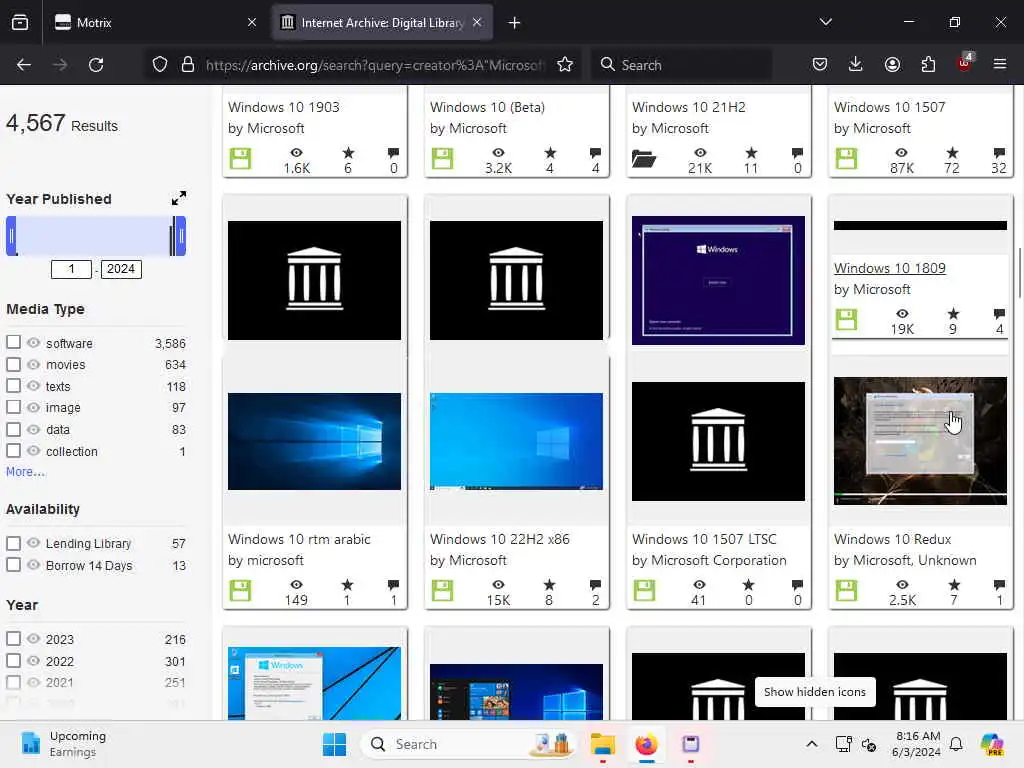Open Windows 10 22H2 x86 thumbnail image
Viewport: 1024px width, 768px height.
point(516,441)
